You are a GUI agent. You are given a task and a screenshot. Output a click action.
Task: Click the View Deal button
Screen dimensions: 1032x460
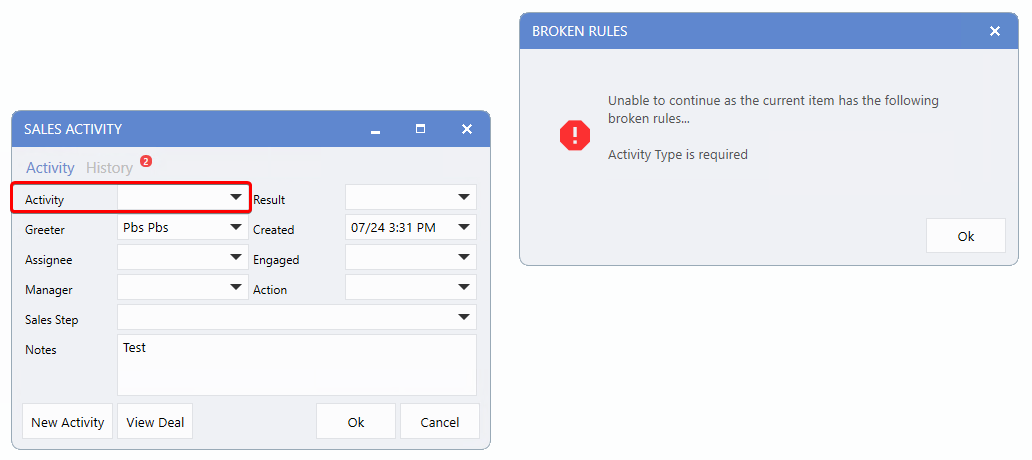point(155,422)
